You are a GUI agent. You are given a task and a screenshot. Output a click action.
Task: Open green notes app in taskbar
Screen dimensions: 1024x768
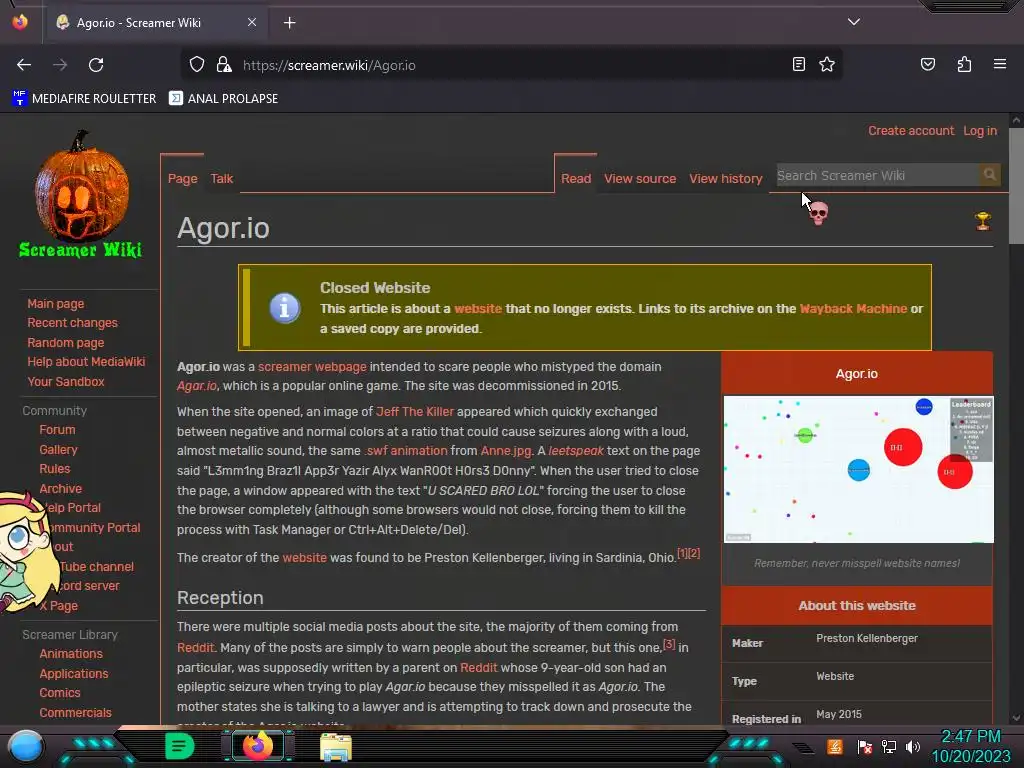(x=179, y=746)
